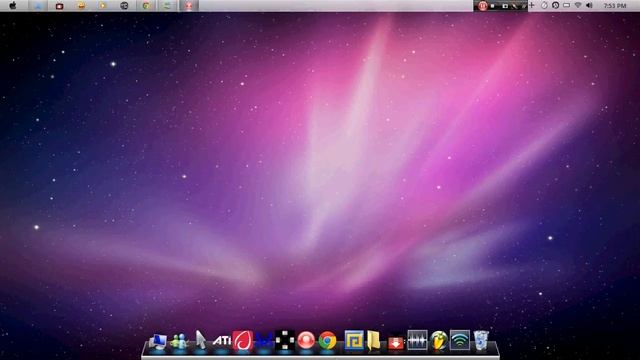This screenshot has height=360, width=640.
Task: Launch the red record button app
Action: tap(306, 340)
